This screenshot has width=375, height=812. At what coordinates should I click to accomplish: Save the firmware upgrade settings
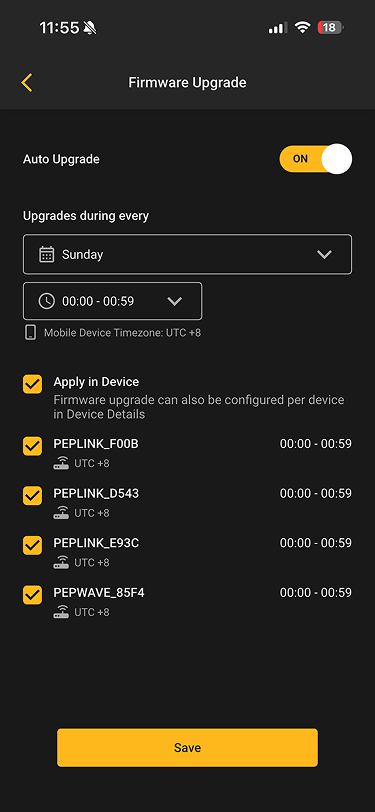188,747
